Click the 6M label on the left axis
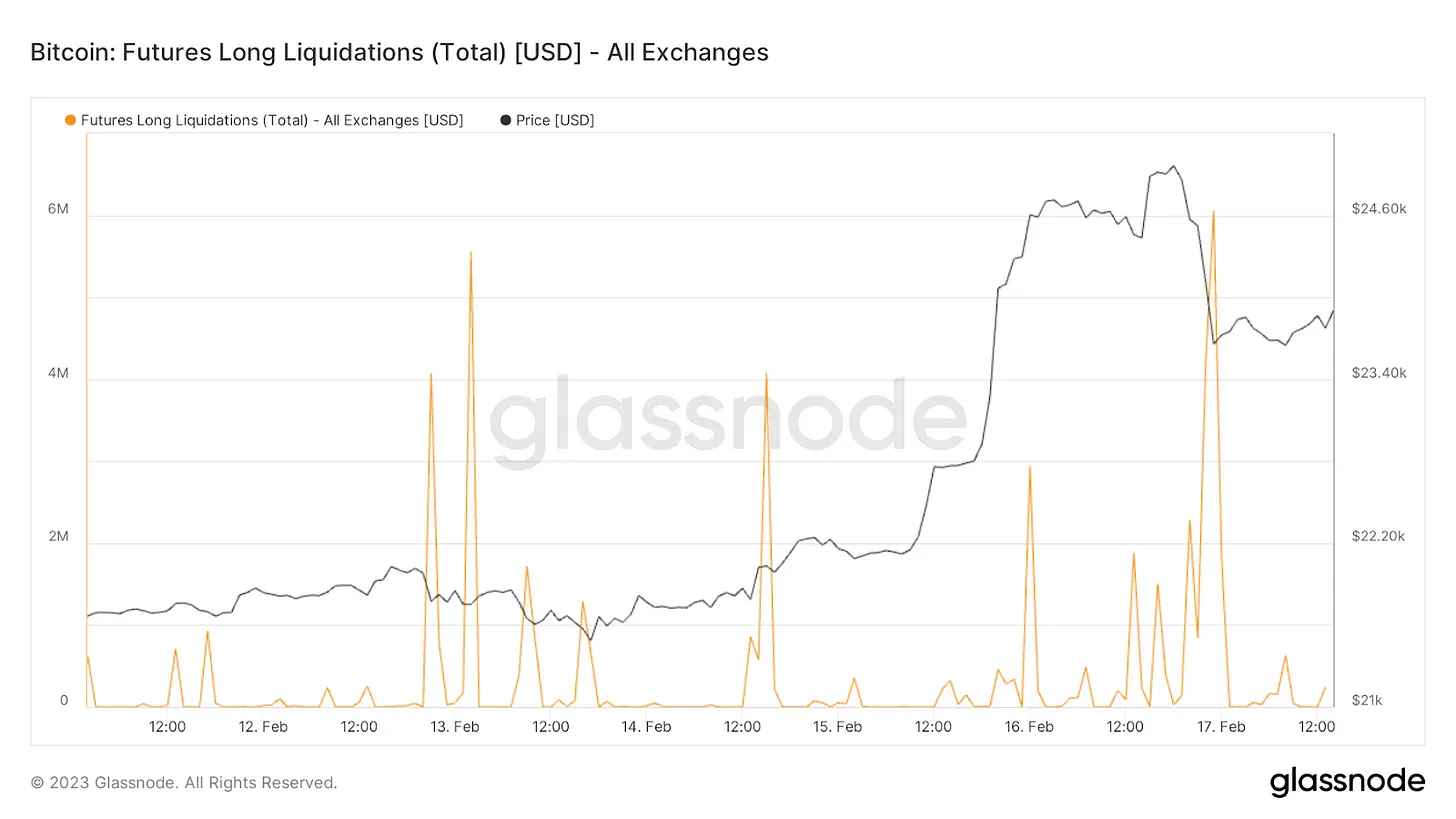1456x819 pixels. click(58, 209)
